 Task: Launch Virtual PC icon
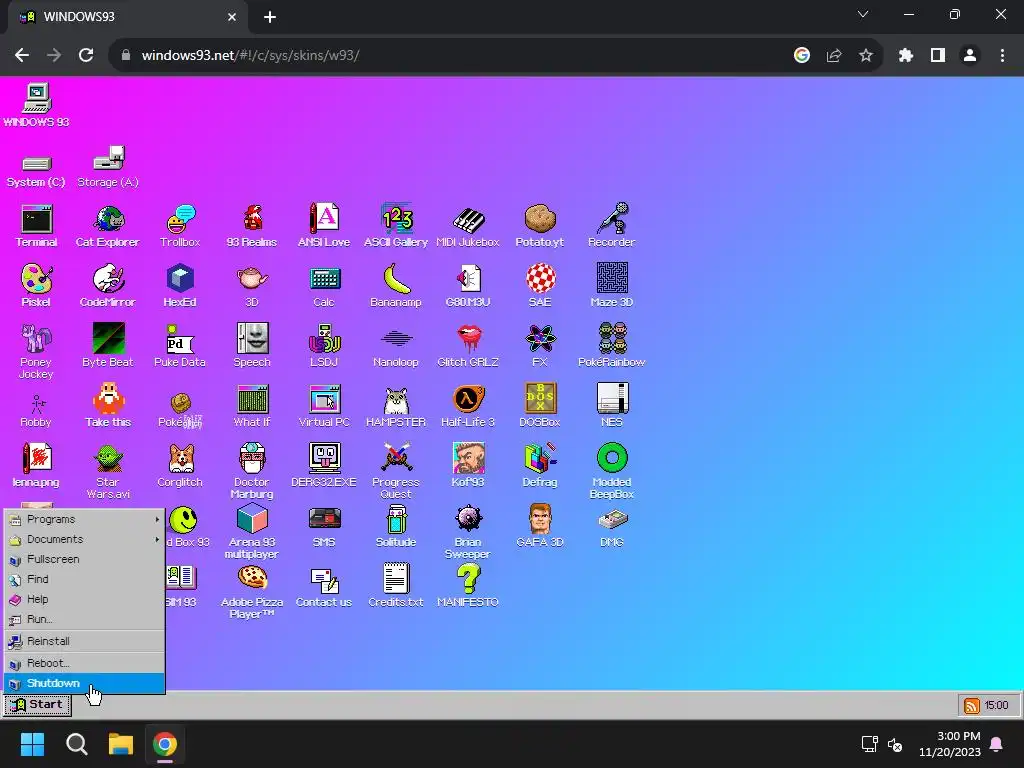pyautogui.click(x=324, y=406)
